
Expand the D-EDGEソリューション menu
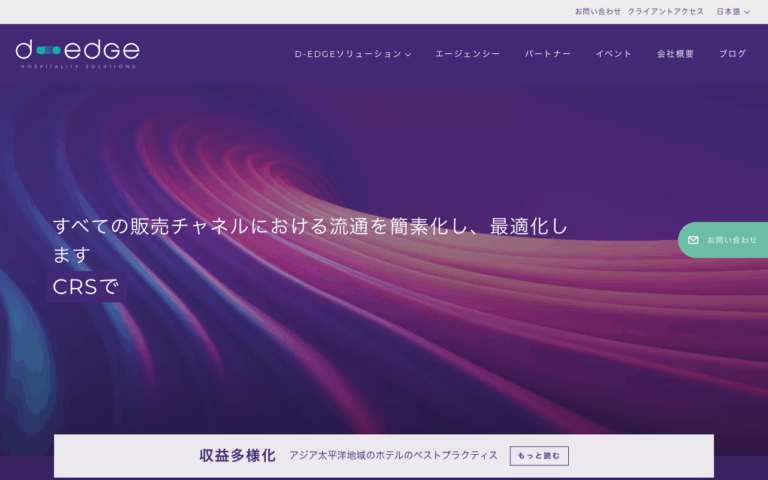(x=353, y=54)
